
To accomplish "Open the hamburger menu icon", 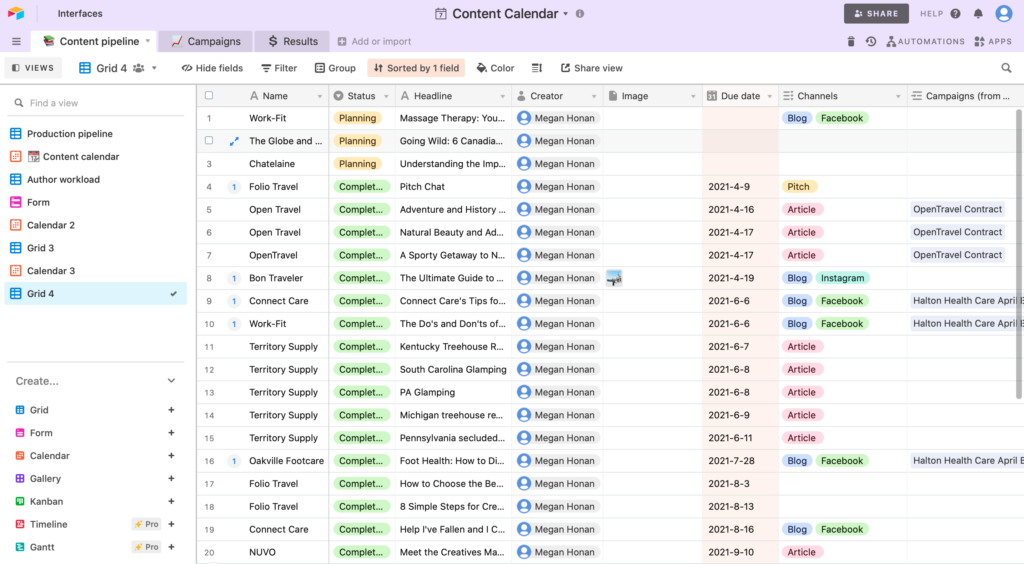I will click(16, 41).
